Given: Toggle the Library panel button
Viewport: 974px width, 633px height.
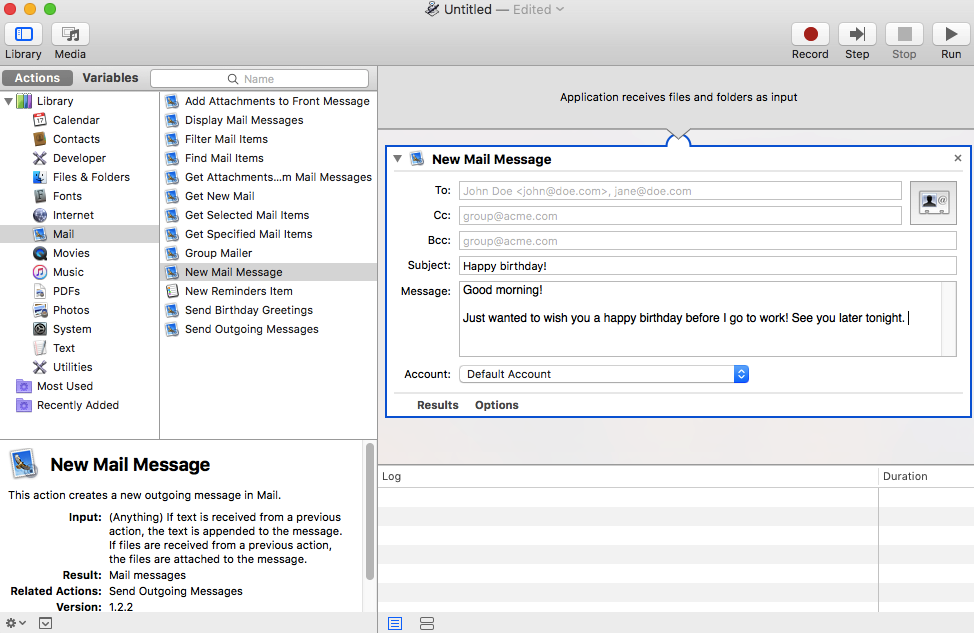Looking at the screenshot, I should [24, 34].
